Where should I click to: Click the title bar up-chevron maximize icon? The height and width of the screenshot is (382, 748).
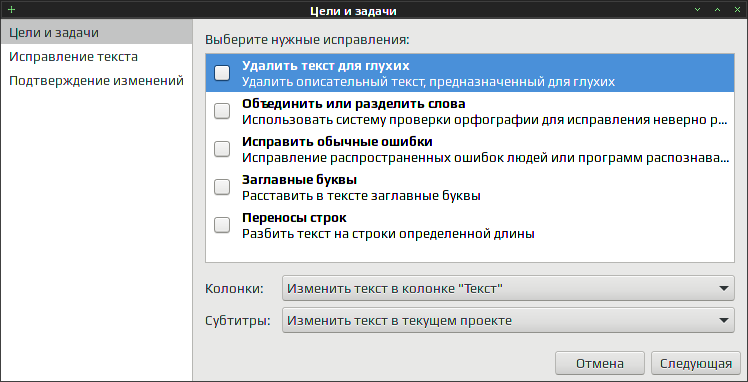pyautogui.click(x=717, y=10)
